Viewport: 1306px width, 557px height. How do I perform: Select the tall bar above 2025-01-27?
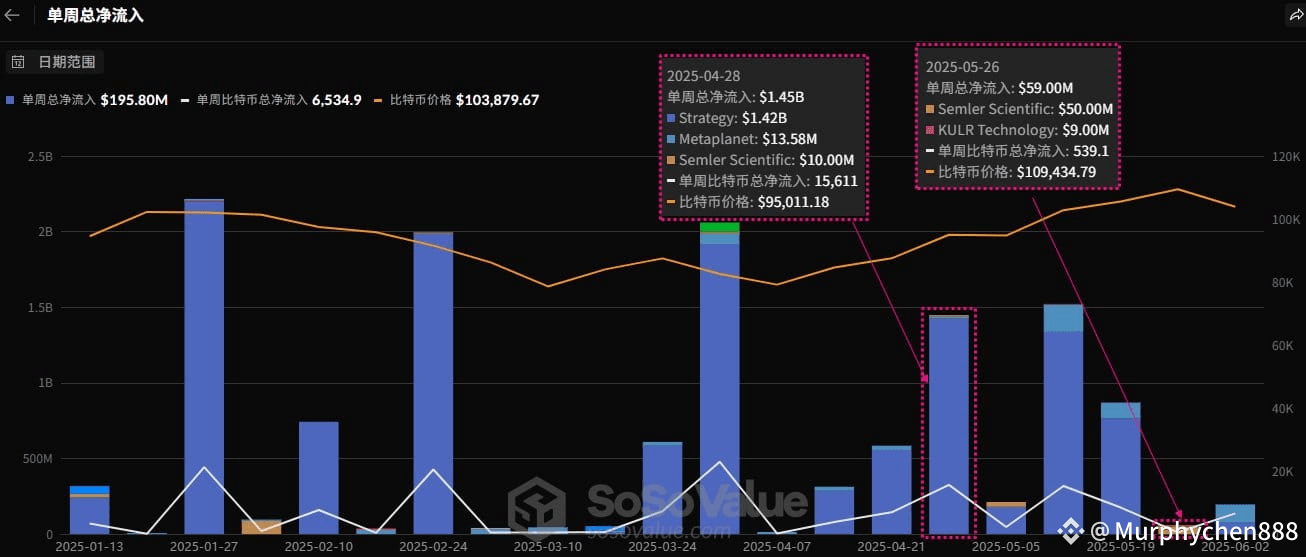point(204,367)
